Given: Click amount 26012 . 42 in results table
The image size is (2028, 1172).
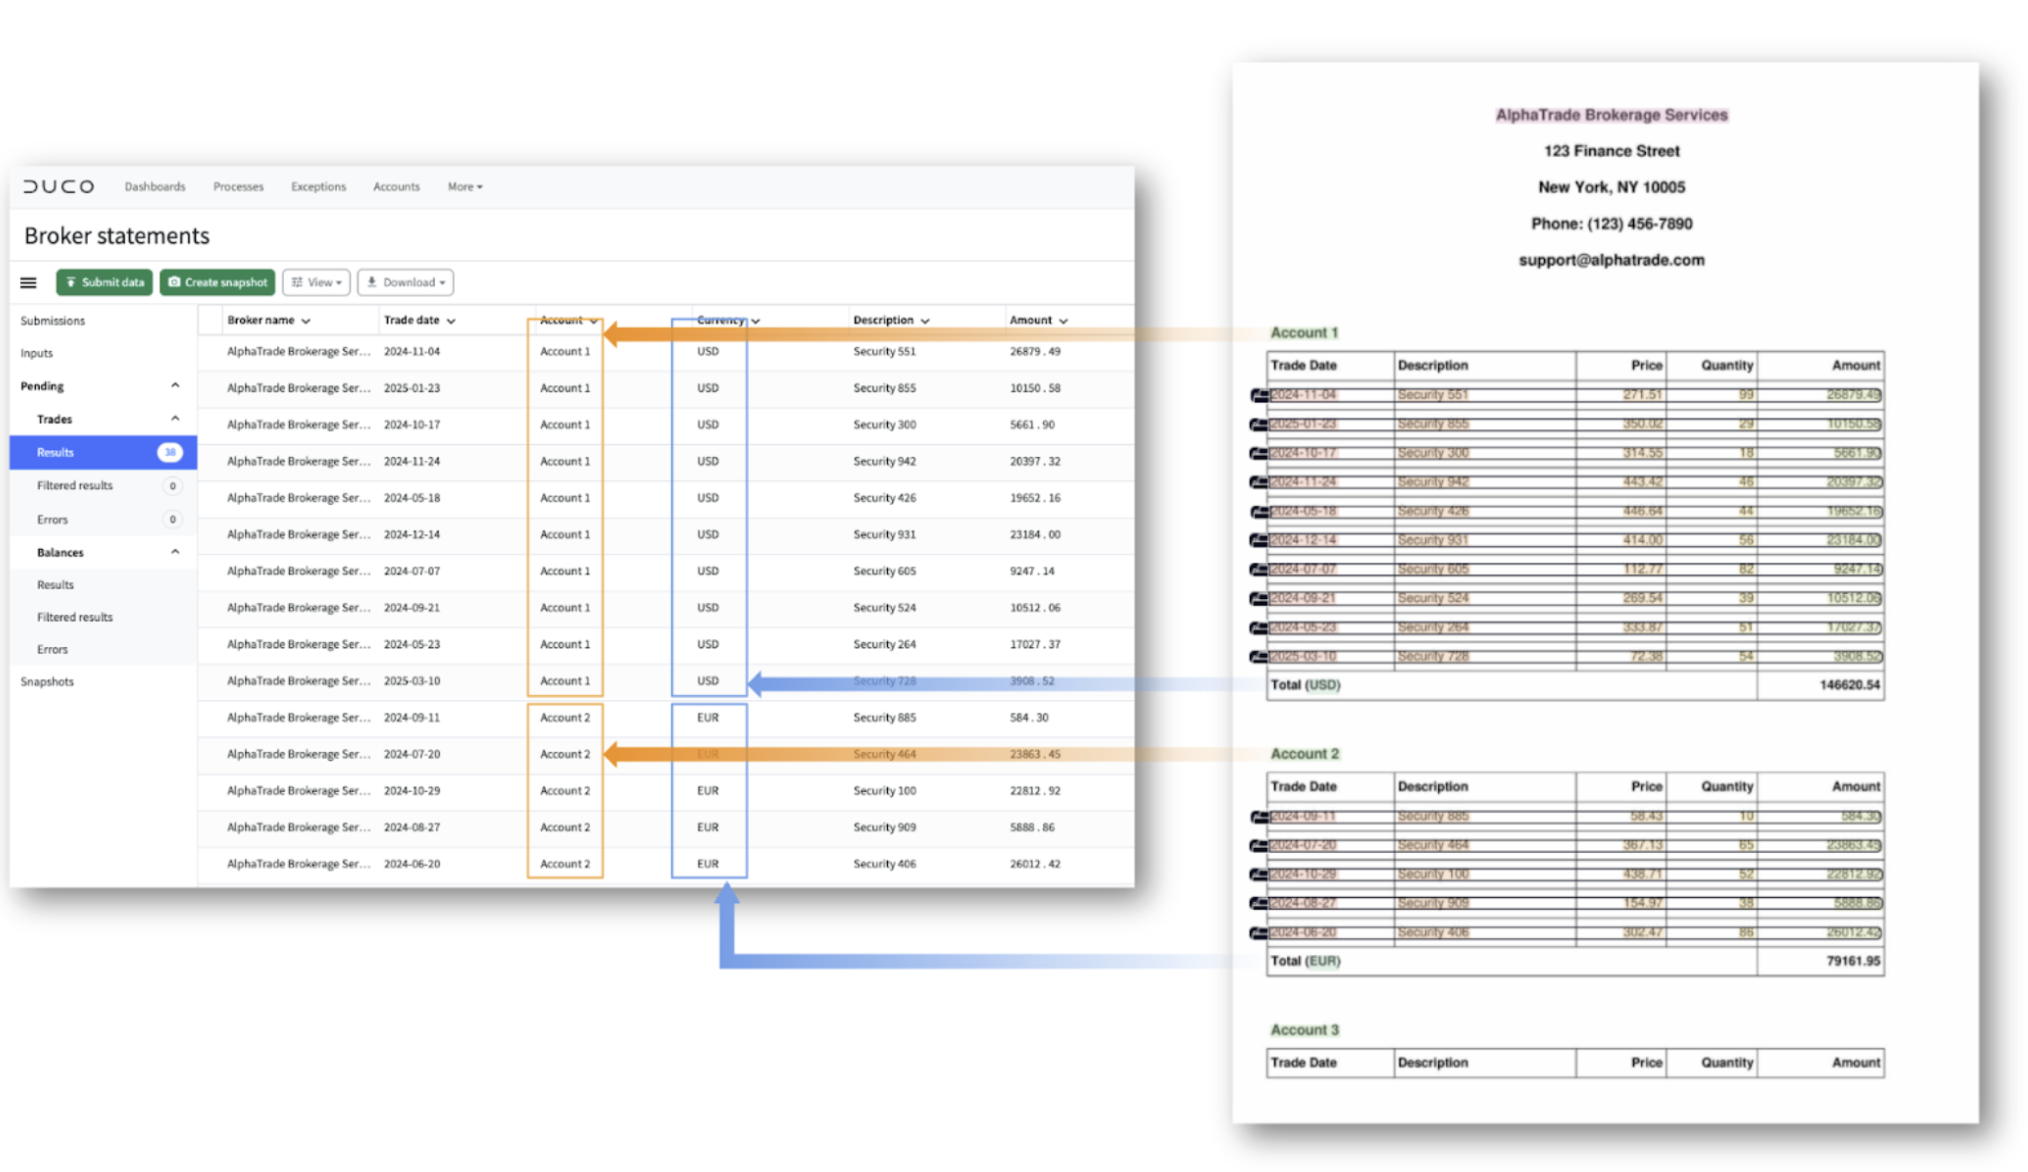Looking at the screenshot, I should tap(1035, 864).
